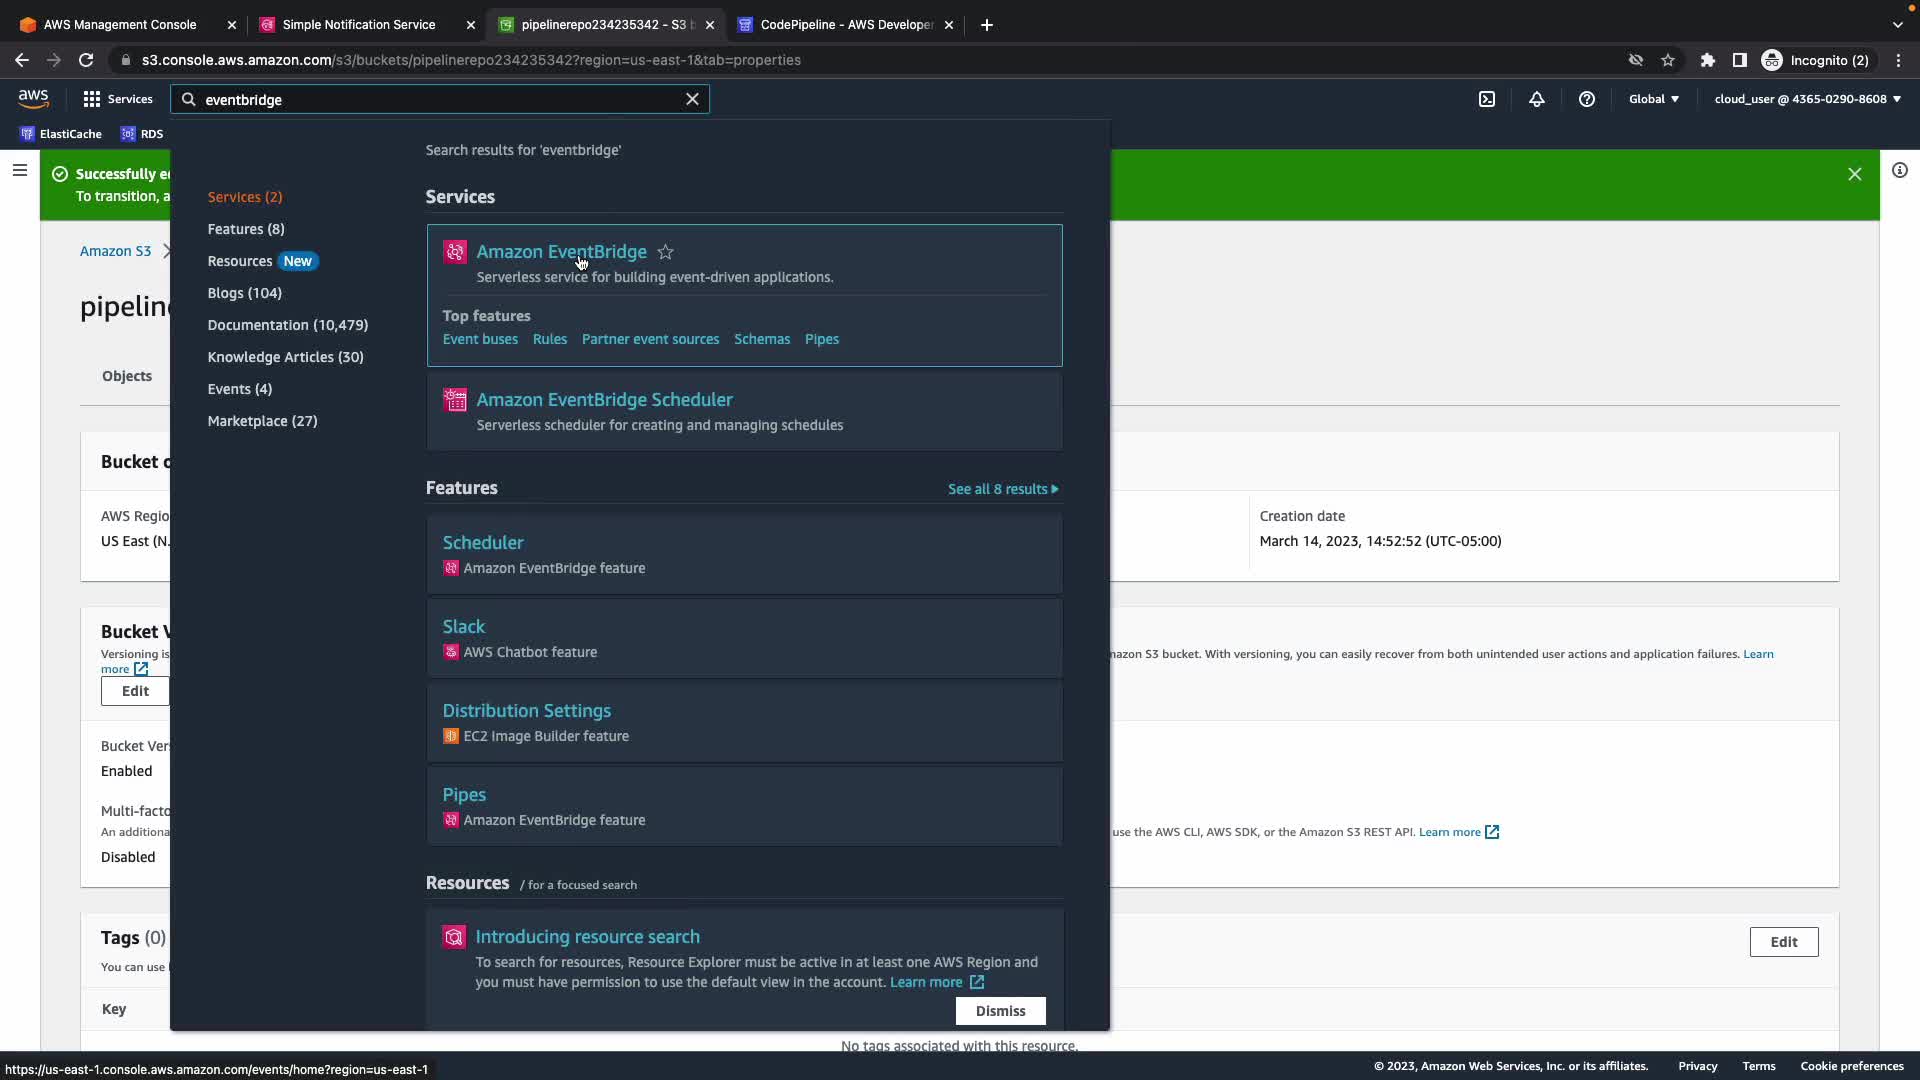Click the AWS logo home icon

(x=33, y=98)
